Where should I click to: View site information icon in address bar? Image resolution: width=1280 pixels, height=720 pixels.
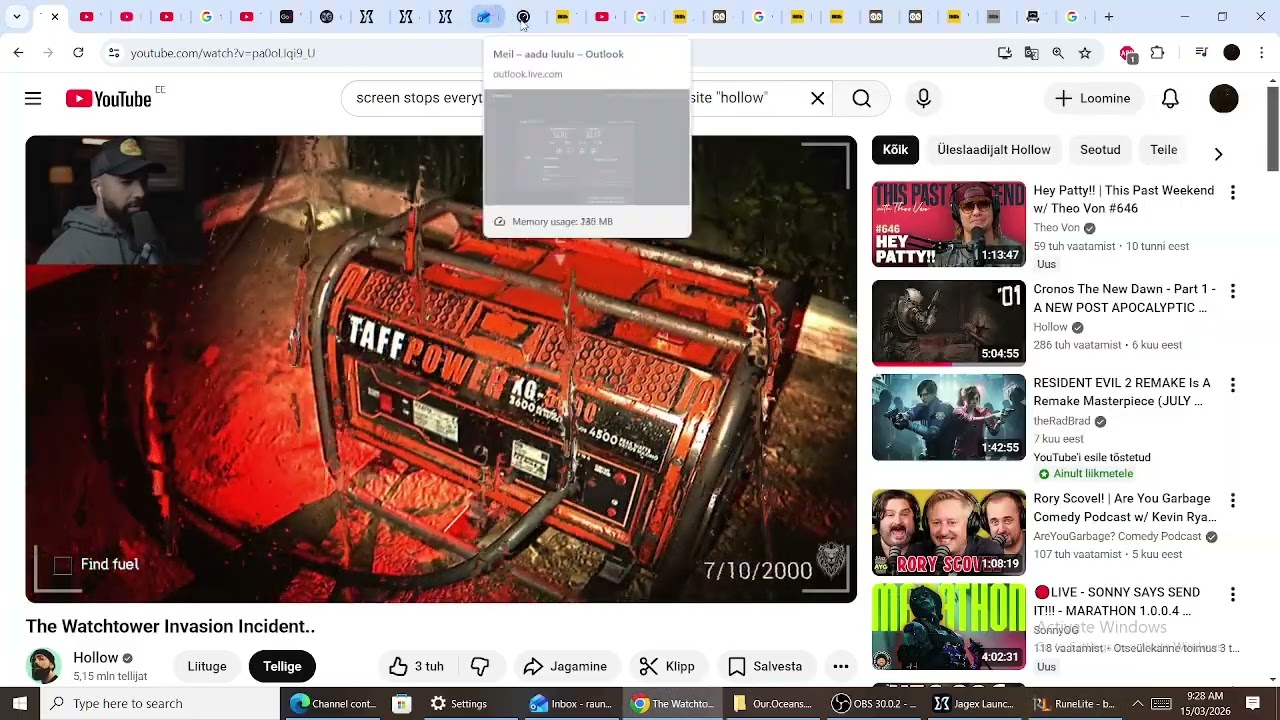tap(113, 53)
